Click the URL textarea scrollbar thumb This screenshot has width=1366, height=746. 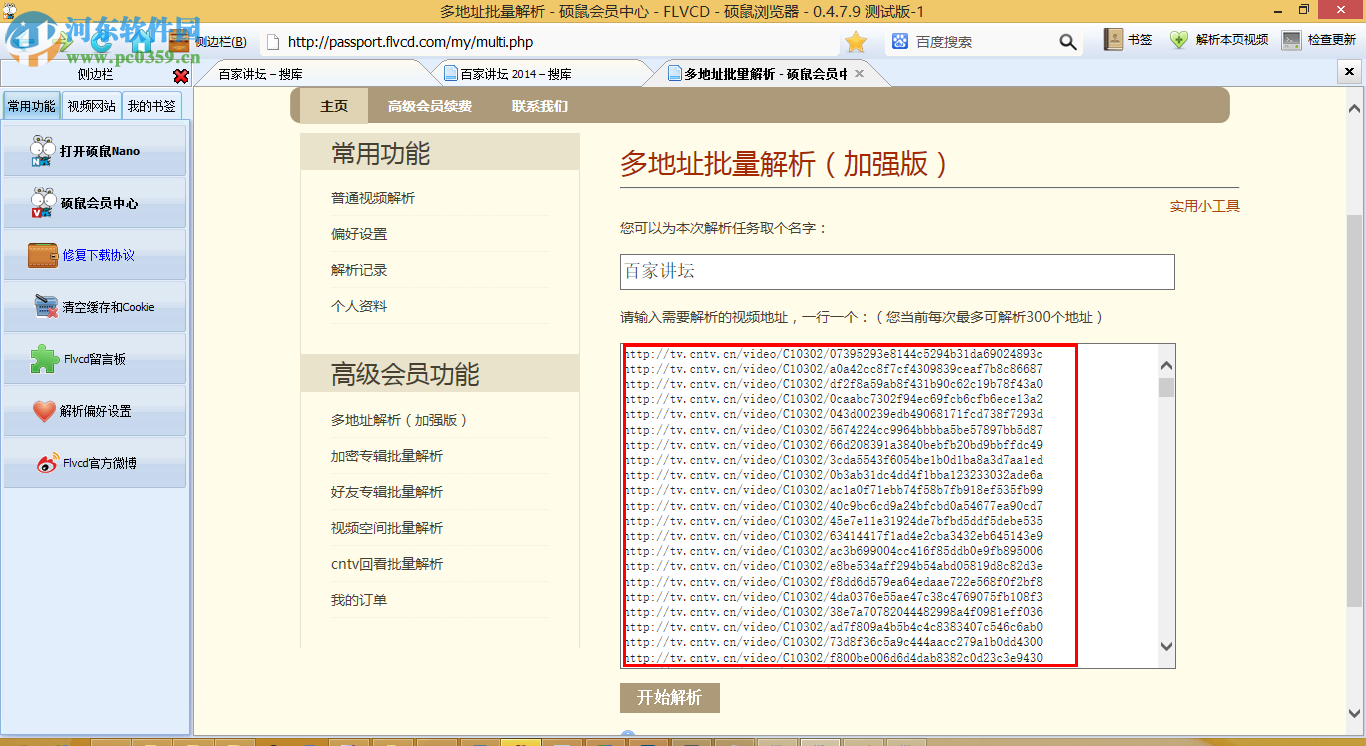1167,388
